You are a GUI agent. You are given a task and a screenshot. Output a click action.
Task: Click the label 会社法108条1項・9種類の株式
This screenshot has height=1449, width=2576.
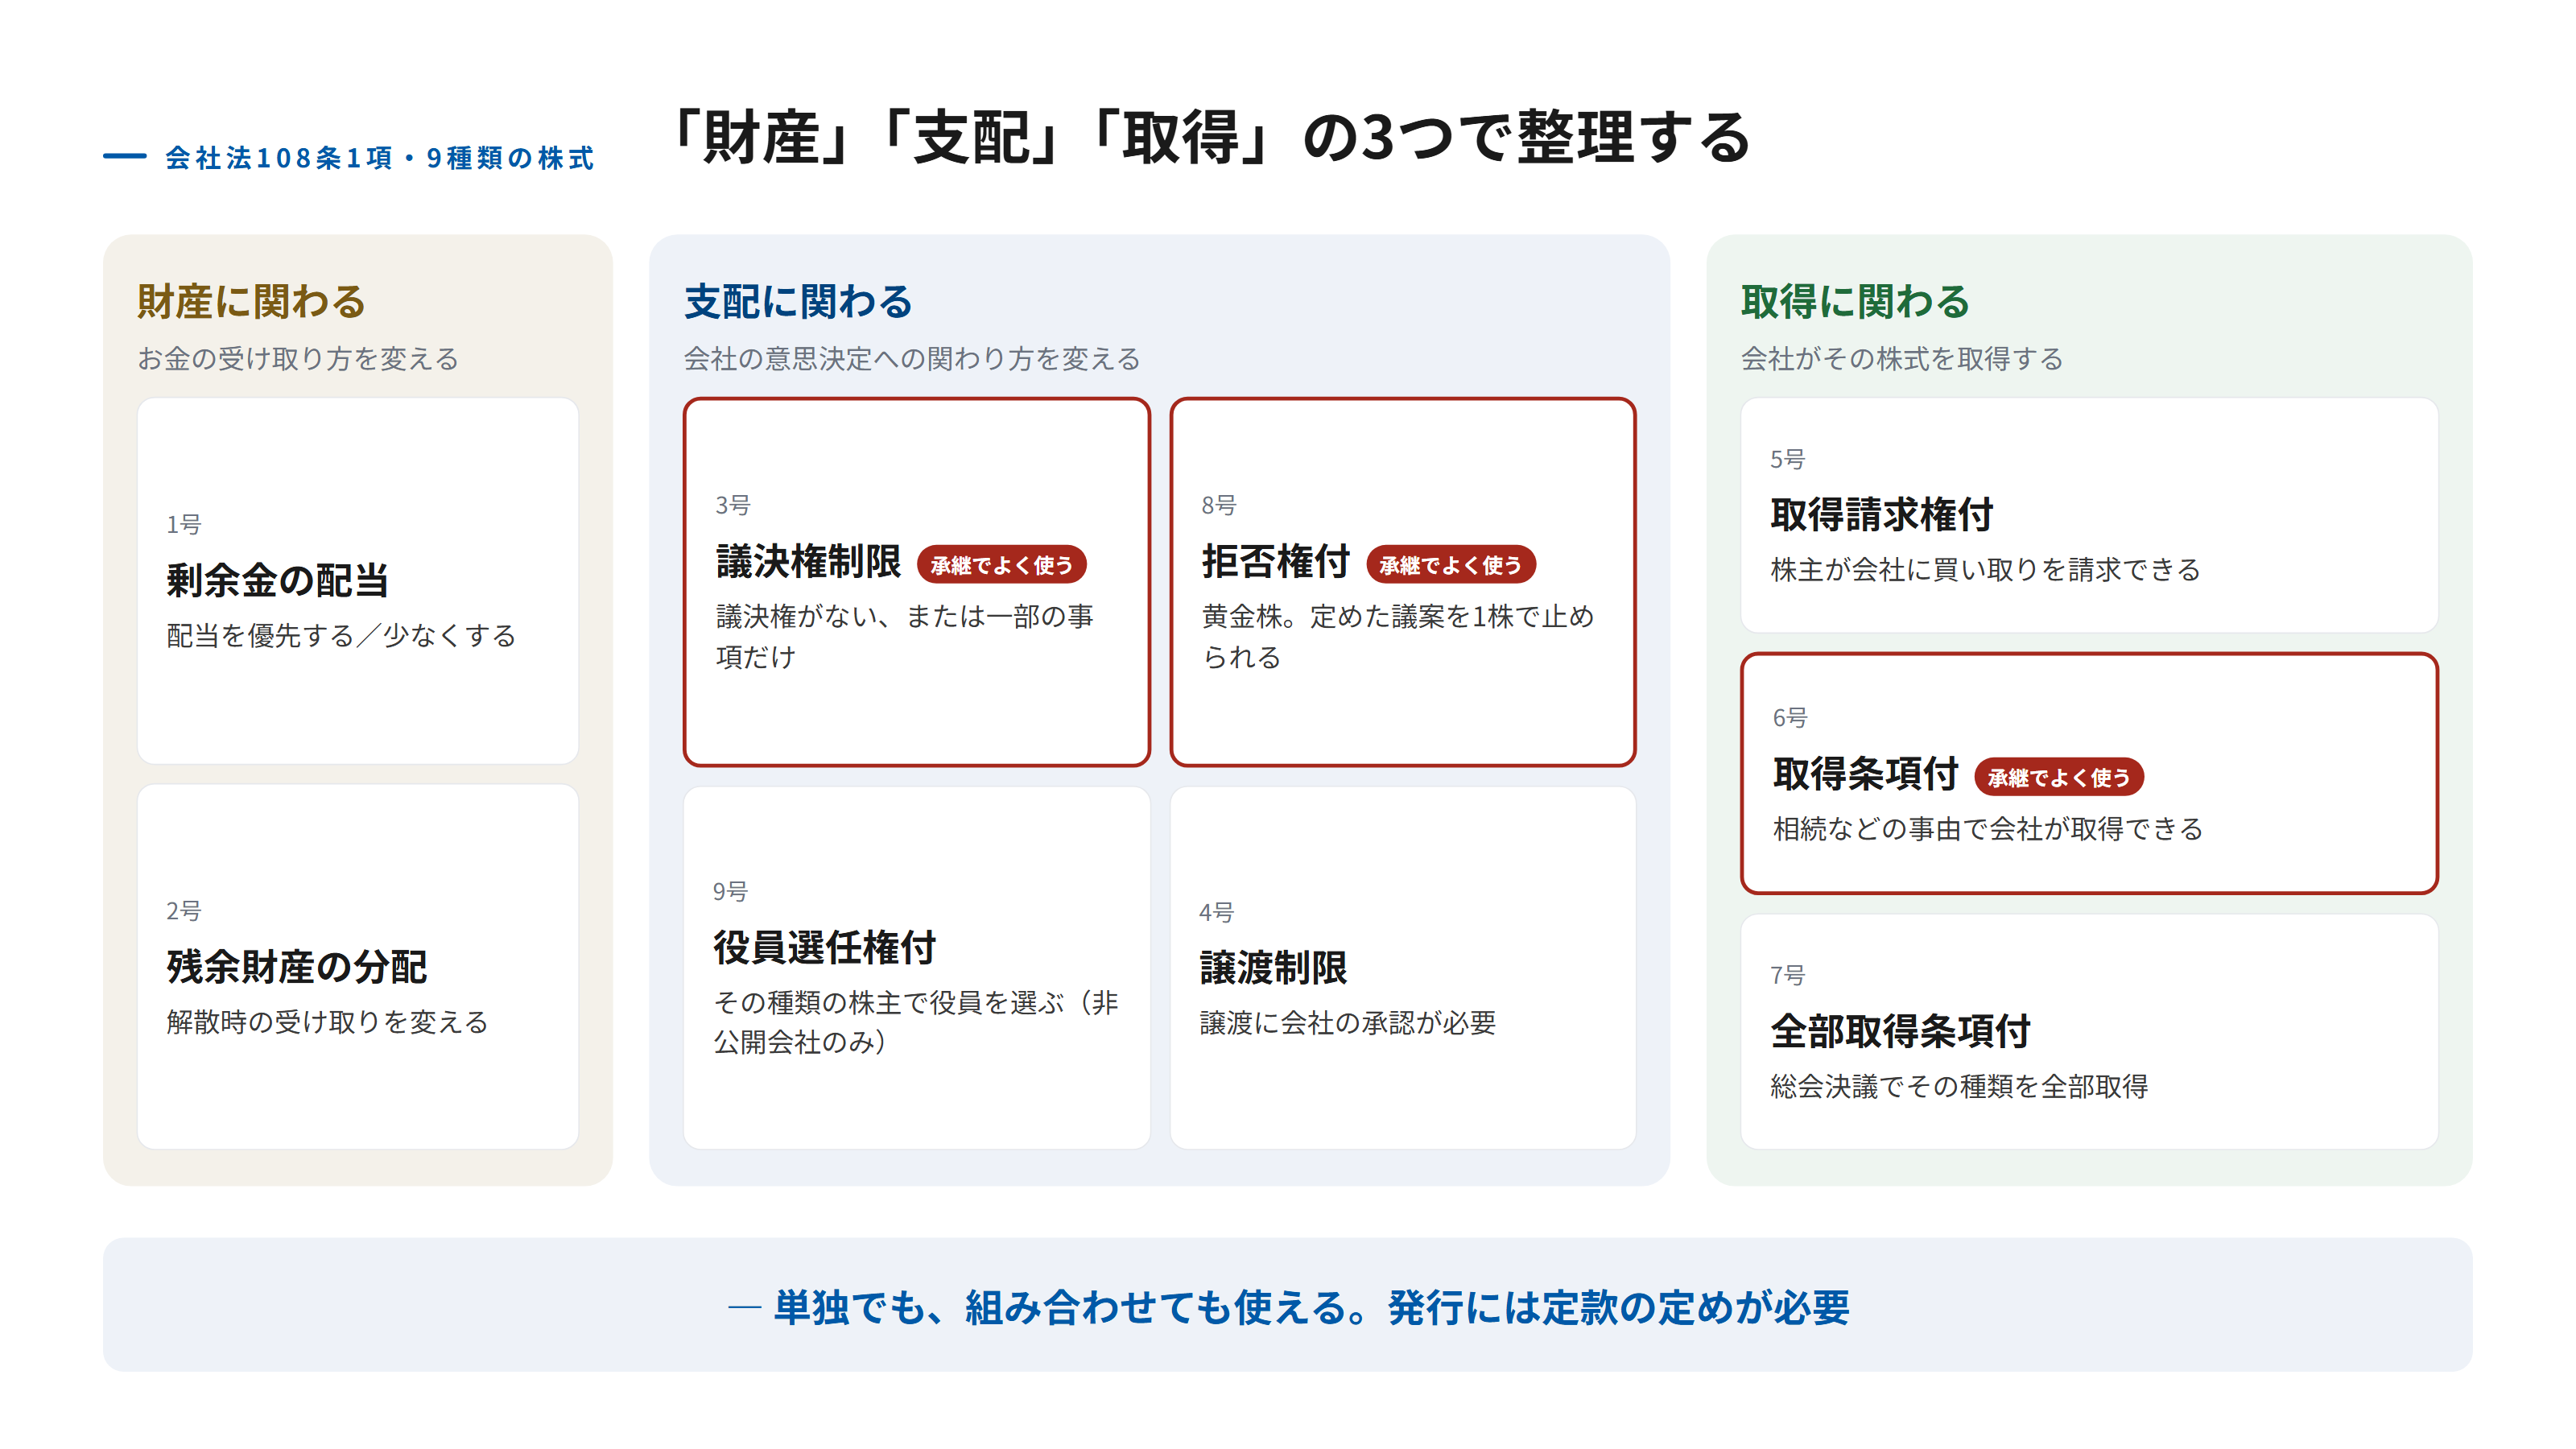click(380, 158)
